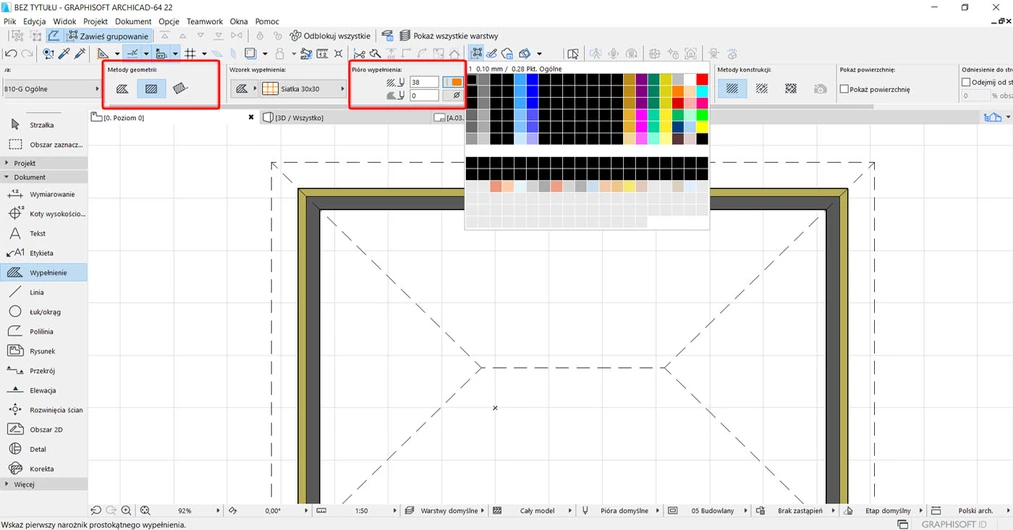Viewport: 1013px width, 530px height.
Task: Select the Rysunek drawing tool
Action: (x=44, y=351)
